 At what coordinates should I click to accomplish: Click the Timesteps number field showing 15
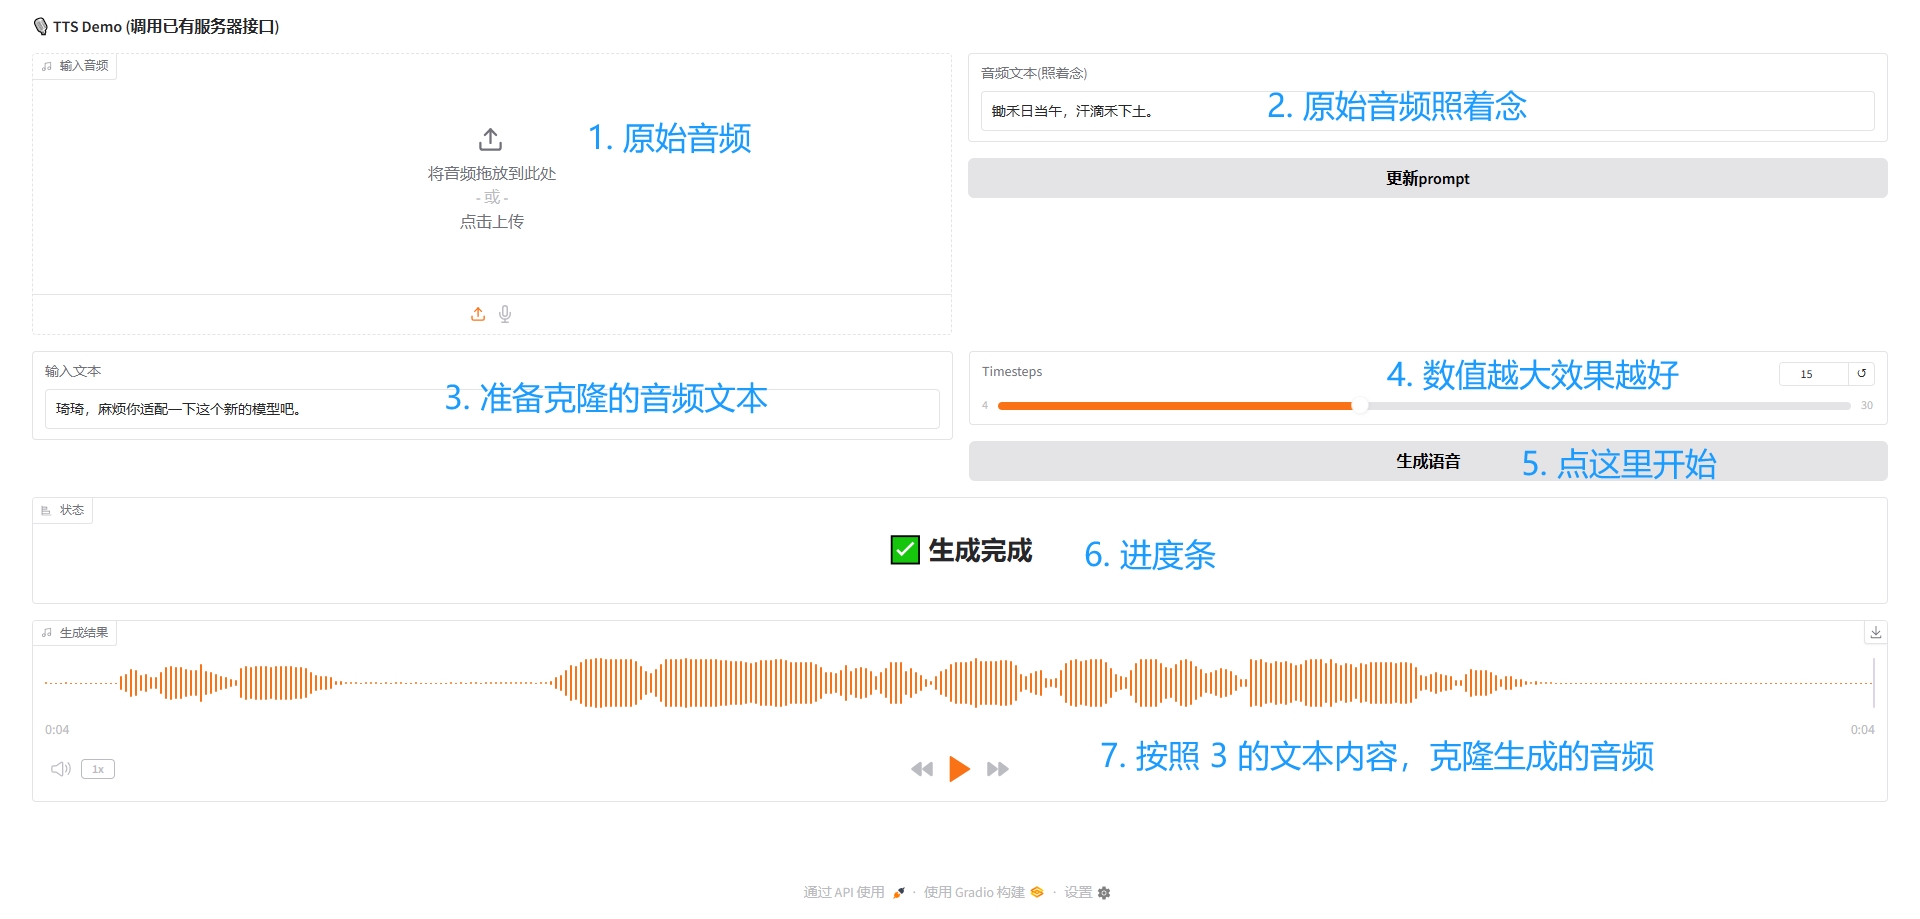[x=1812, y=374]
